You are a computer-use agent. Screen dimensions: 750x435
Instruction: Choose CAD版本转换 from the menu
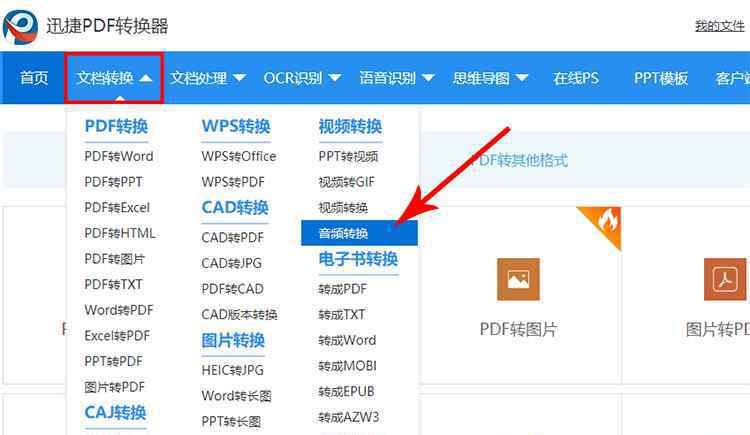coord(239,315)
